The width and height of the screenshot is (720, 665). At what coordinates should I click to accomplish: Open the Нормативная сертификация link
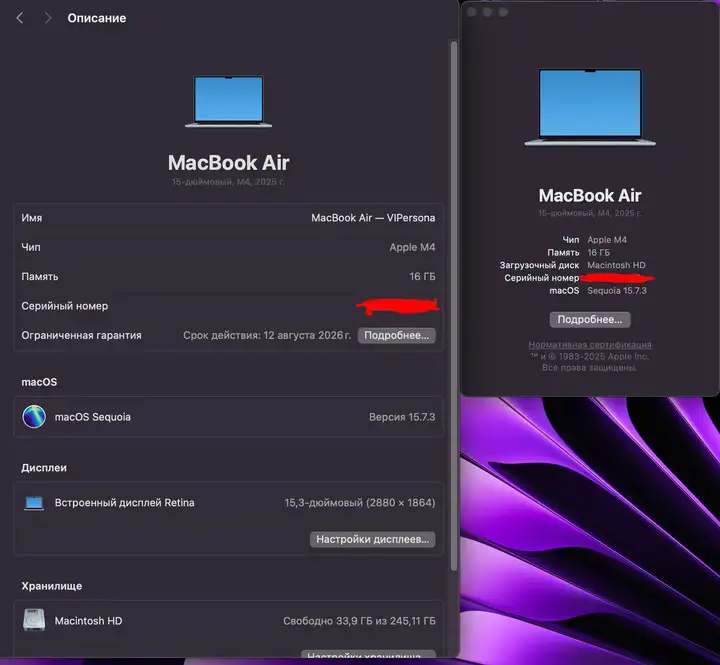pos(590,344)
